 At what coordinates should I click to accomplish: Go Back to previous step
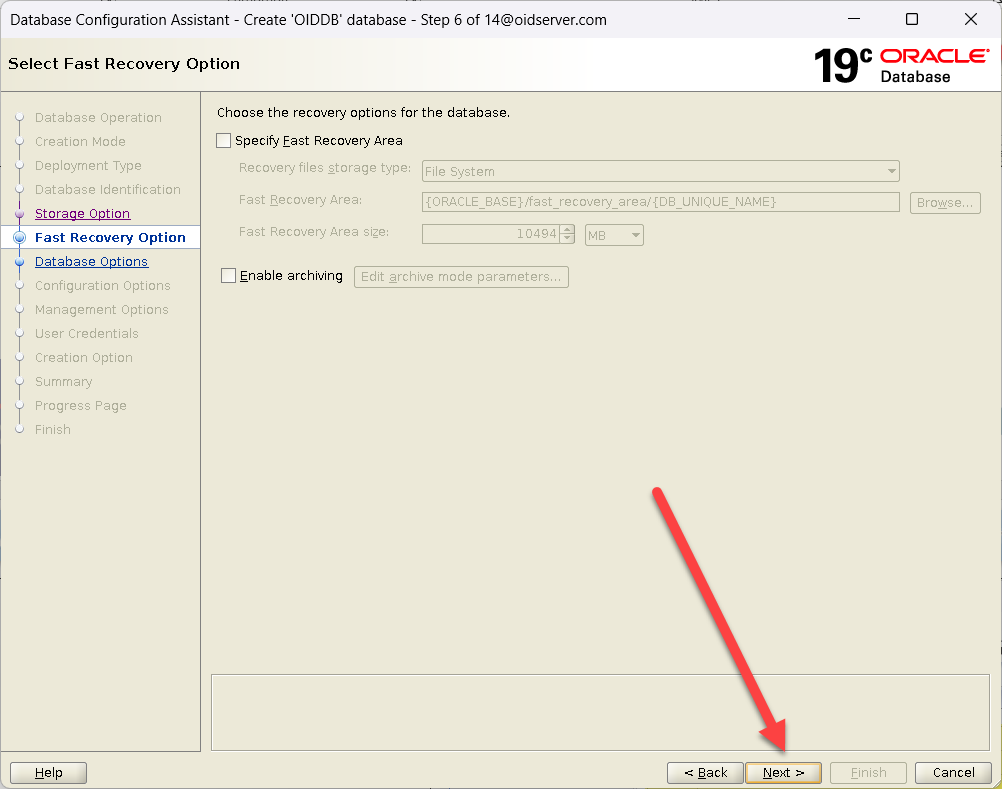coord(705,773)
